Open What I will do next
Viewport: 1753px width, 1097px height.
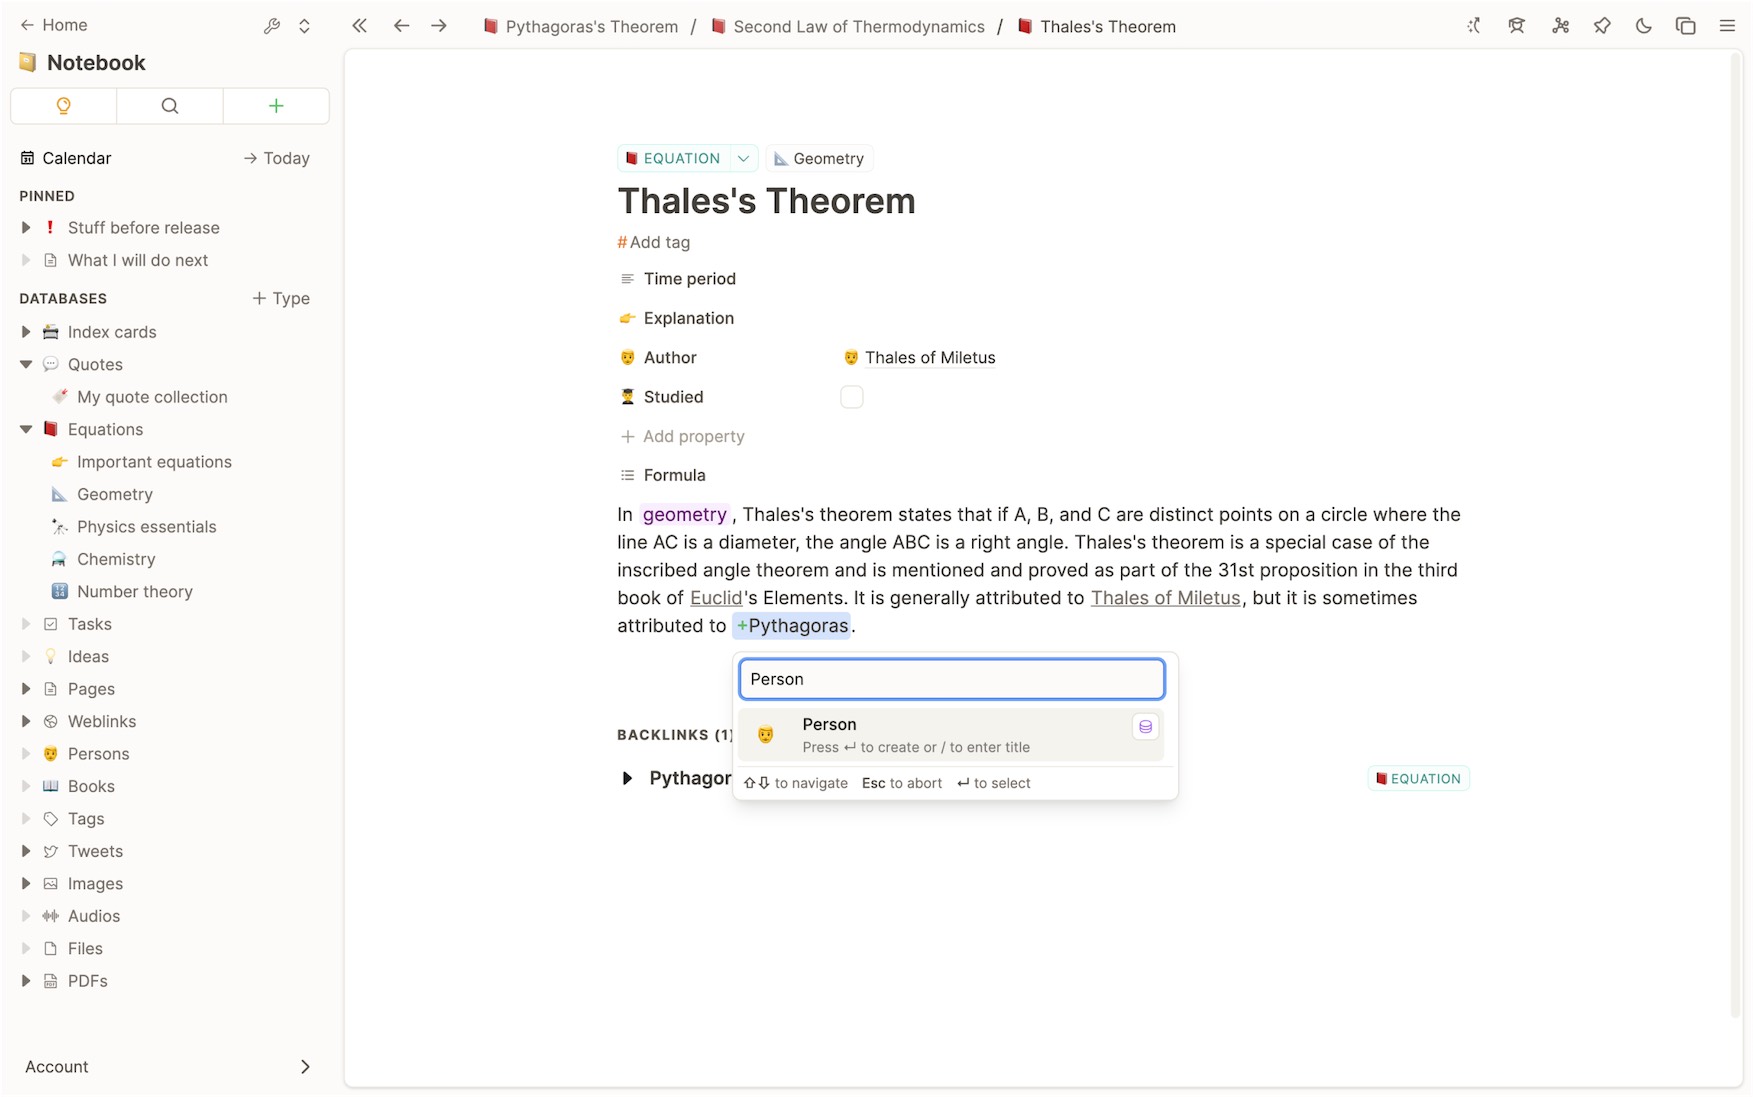138,260
